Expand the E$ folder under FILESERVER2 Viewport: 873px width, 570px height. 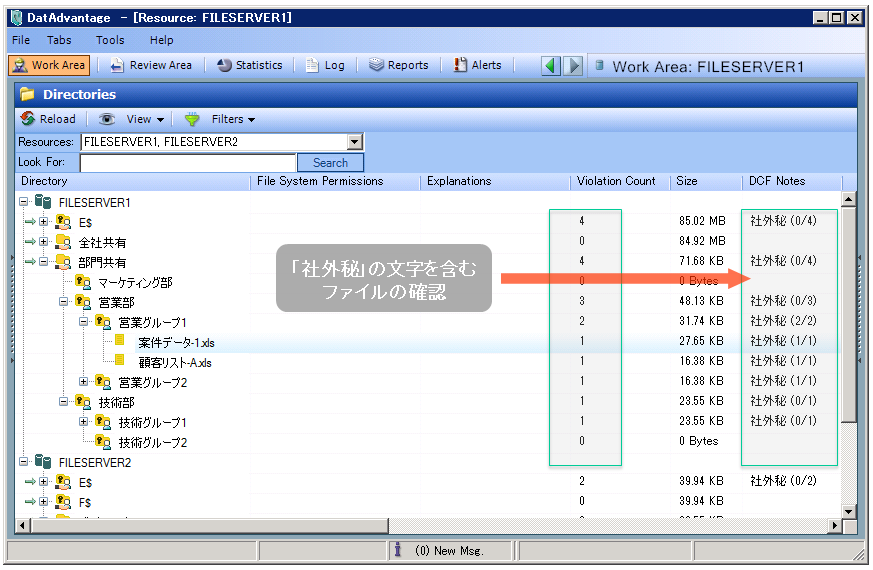coord(43,481)
